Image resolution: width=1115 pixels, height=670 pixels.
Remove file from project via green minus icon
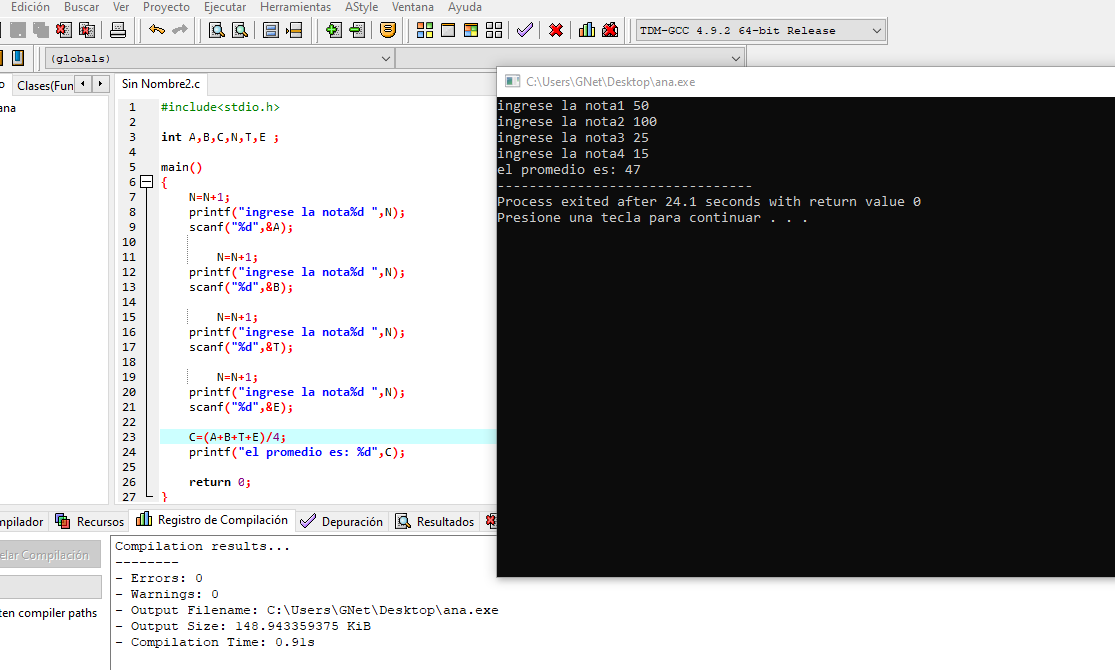tap(357, 30)
